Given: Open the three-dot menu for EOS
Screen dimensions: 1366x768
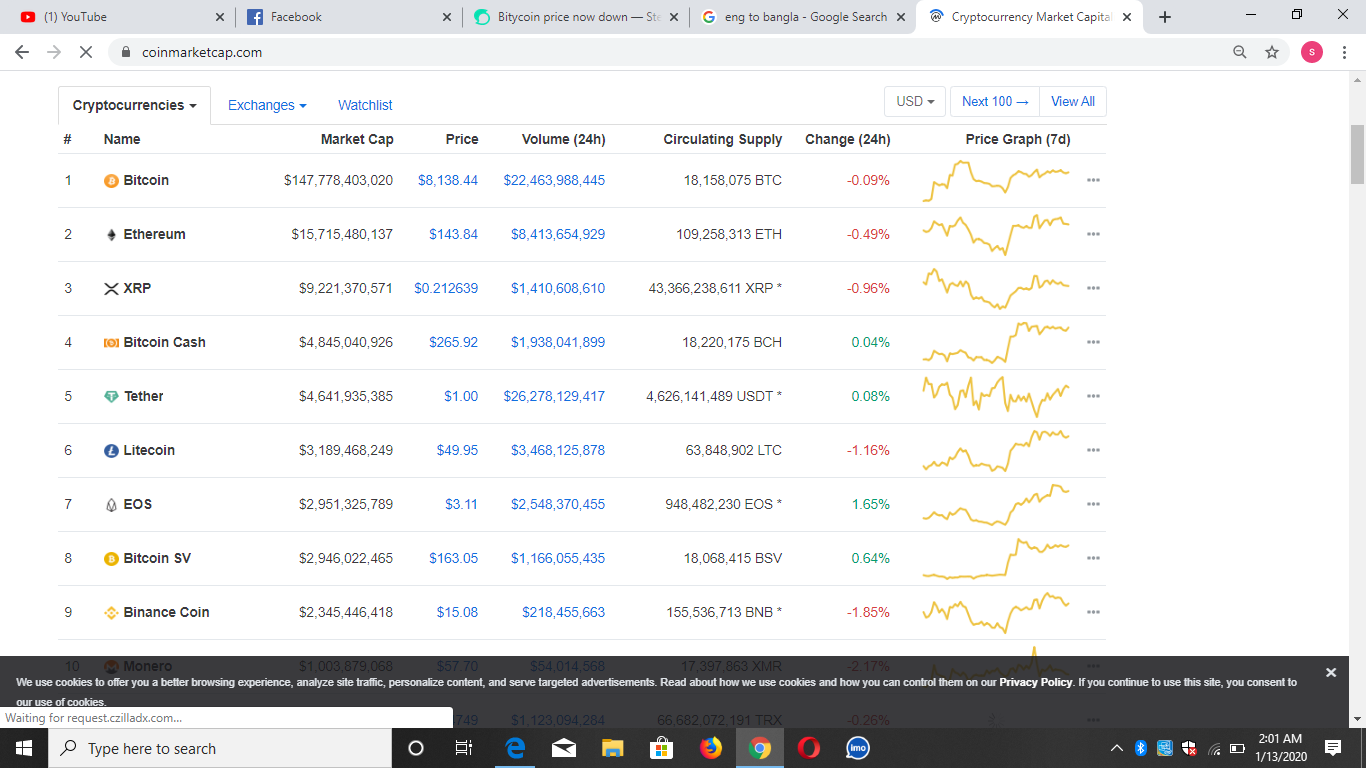Looking at the screenshot, I should (1093, 504).
